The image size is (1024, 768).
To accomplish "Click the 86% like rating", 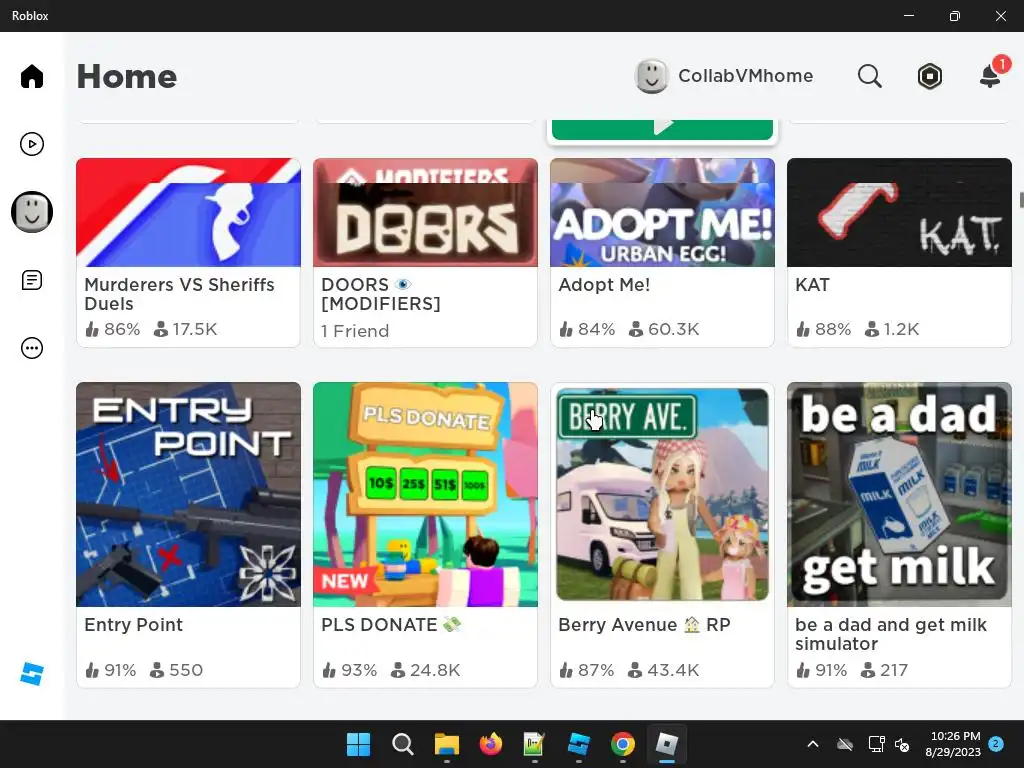I will 112,329.
